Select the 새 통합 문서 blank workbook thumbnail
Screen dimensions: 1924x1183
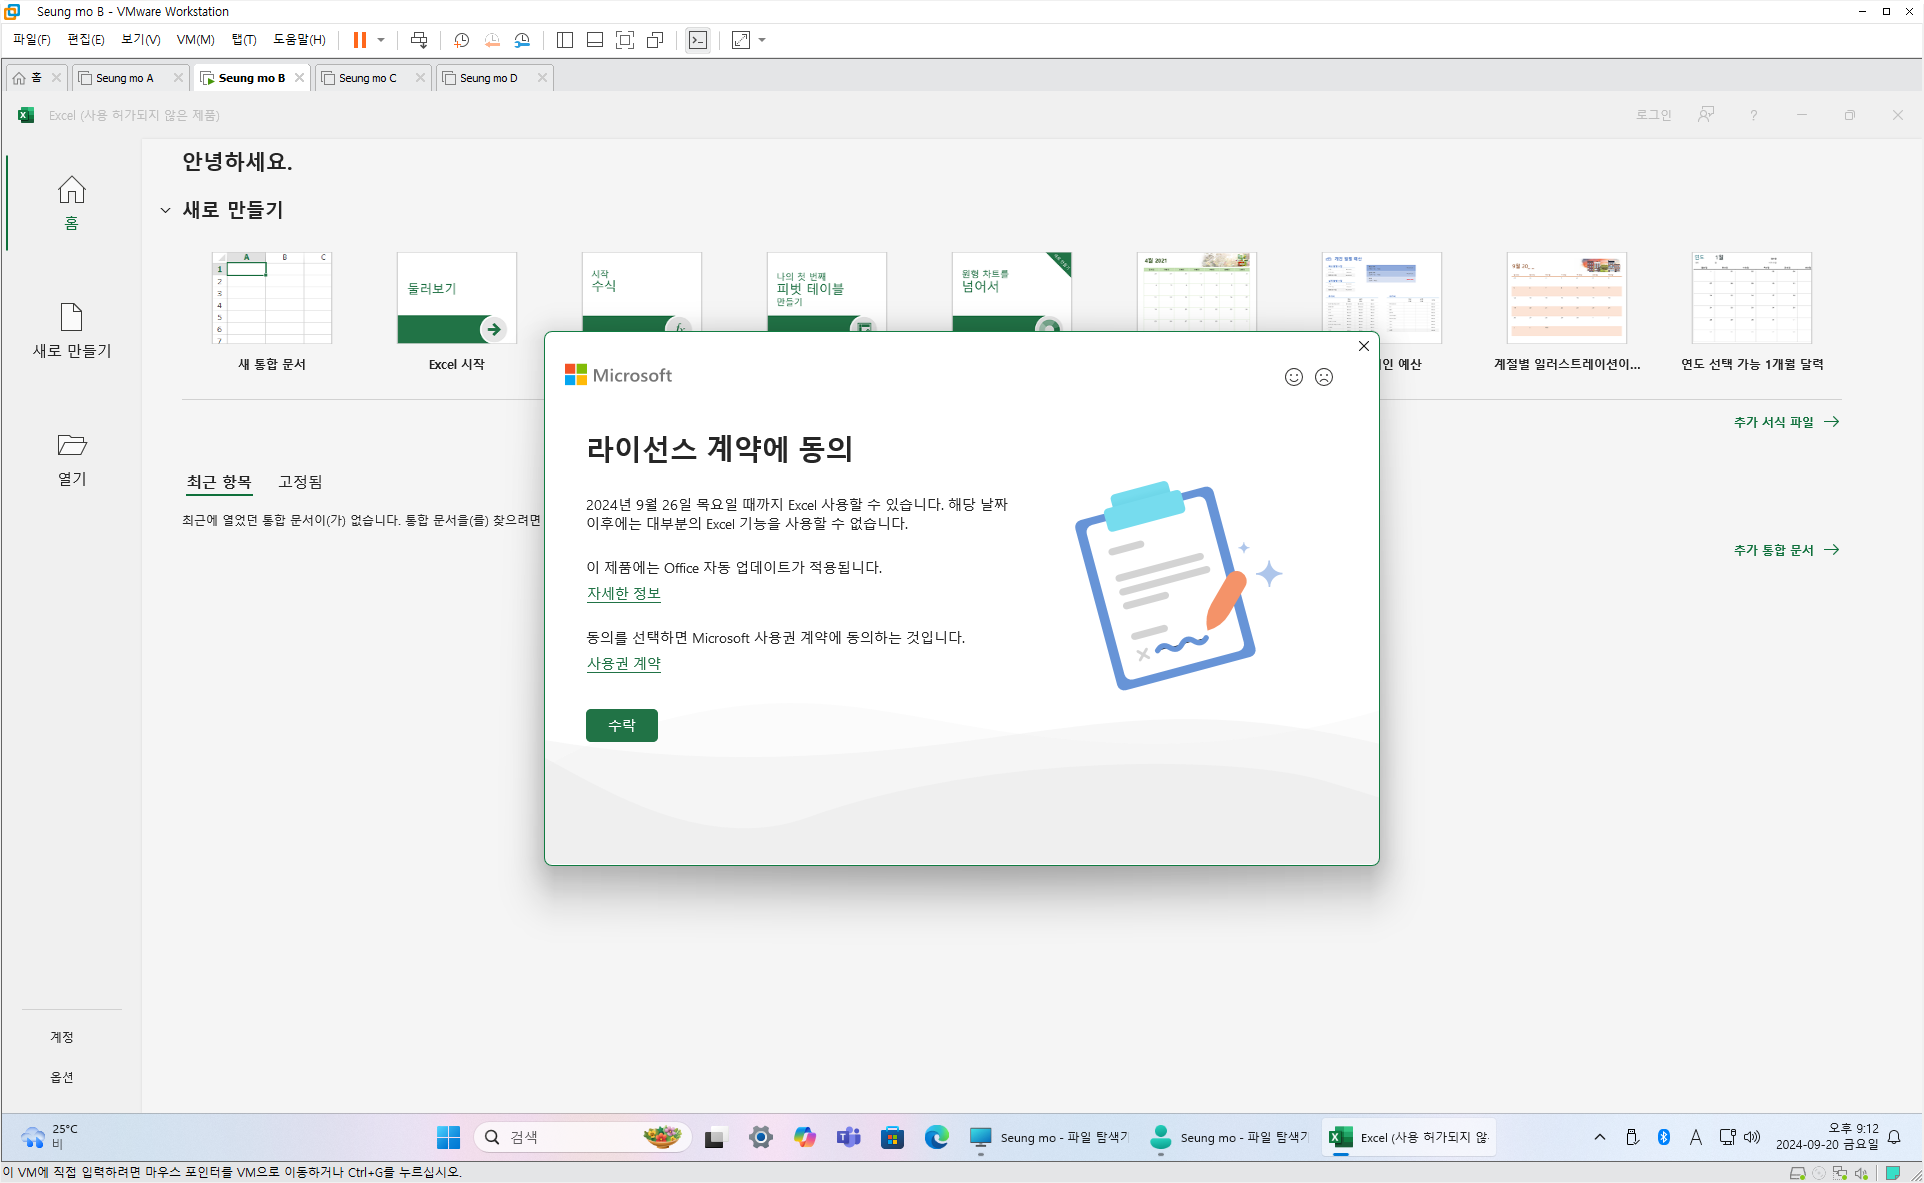[271, 298]
